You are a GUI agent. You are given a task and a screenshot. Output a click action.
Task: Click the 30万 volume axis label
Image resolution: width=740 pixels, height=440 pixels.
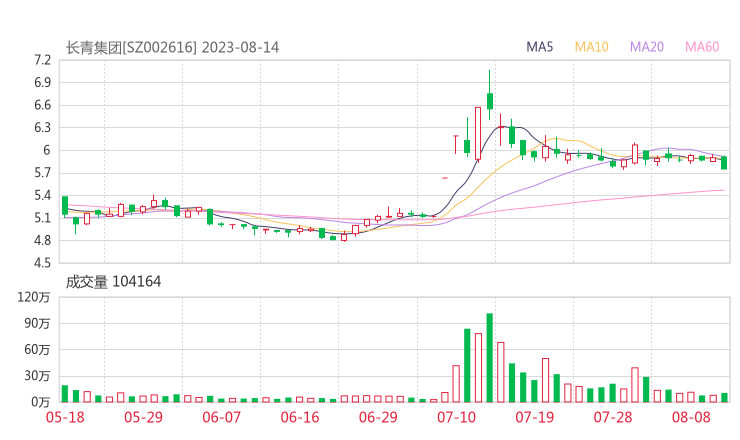37,376
